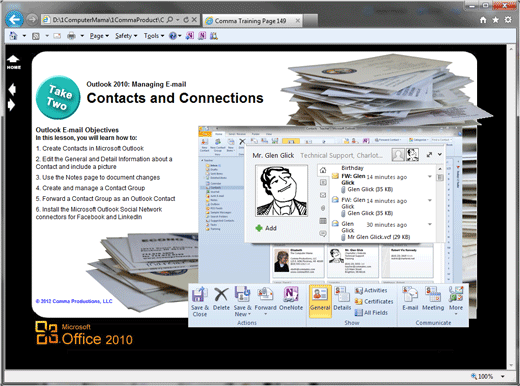
Task: Click the 100% zoom level button
Action: [482, 376]
